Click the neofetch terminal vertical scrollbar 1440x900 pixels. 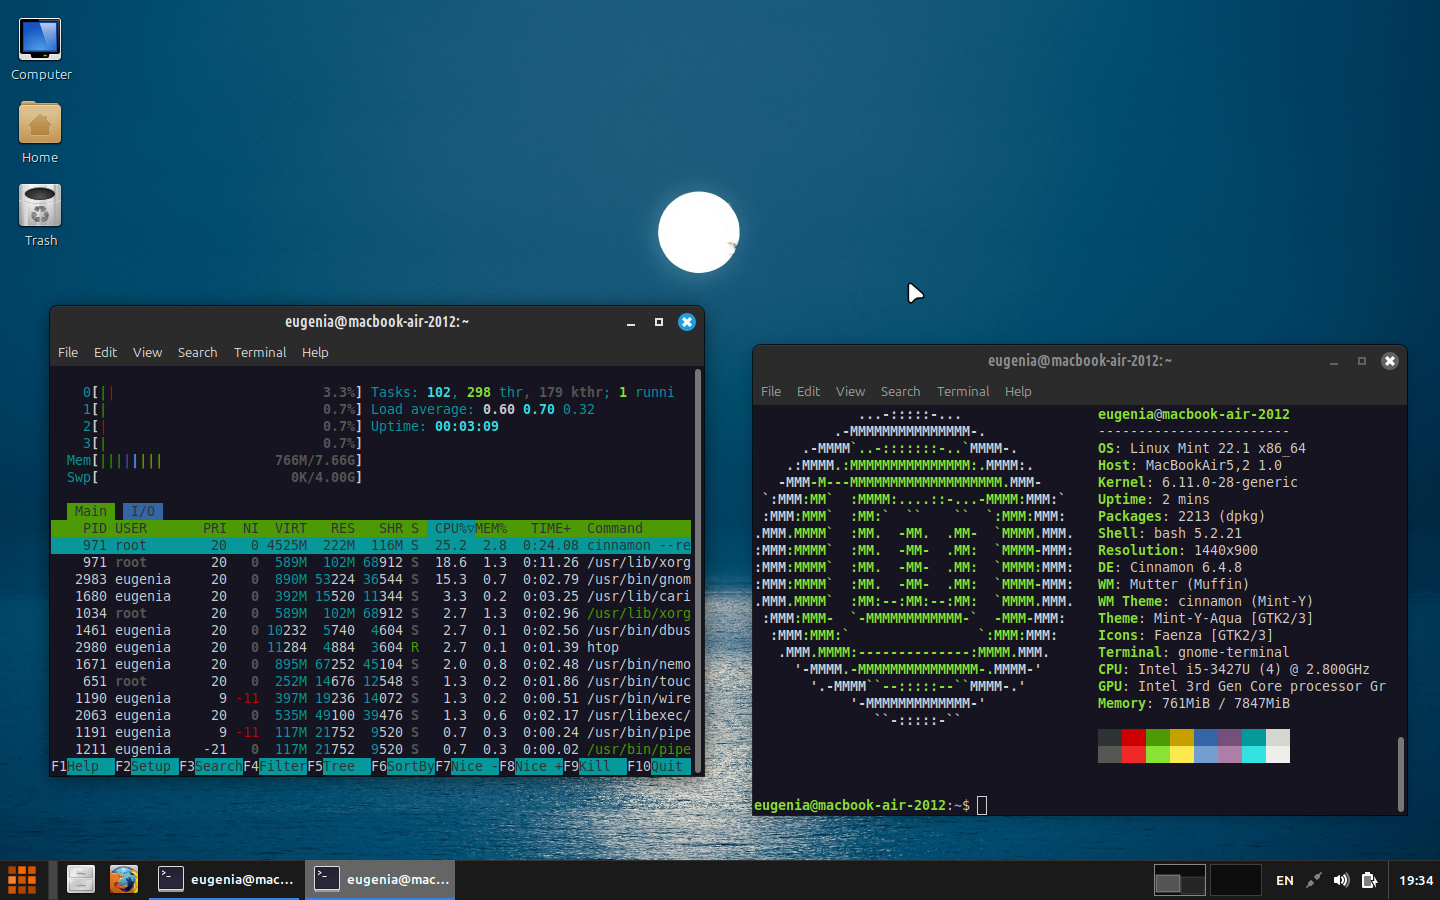1400,773
